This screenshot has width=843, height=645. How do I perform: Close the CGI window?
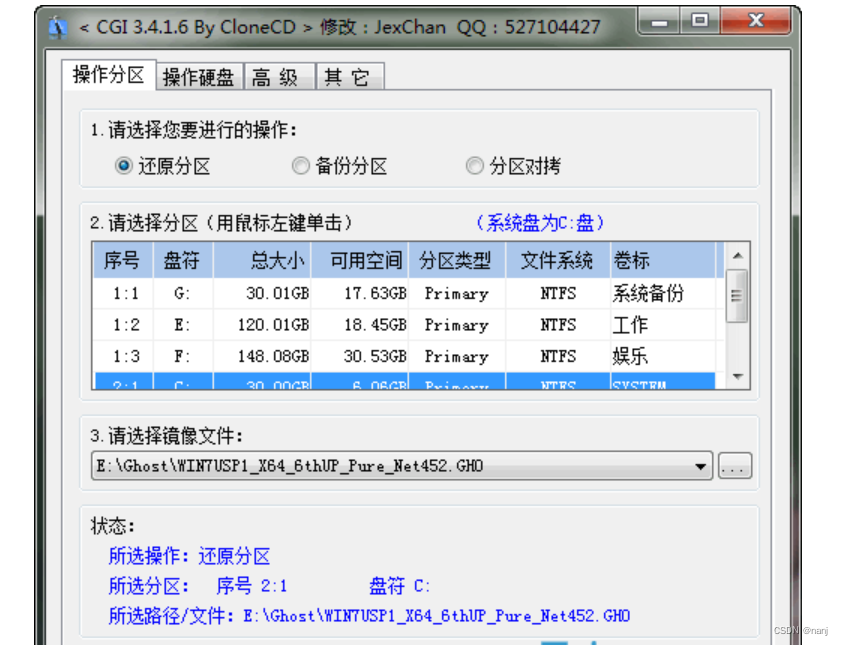[x=755, y=22]
